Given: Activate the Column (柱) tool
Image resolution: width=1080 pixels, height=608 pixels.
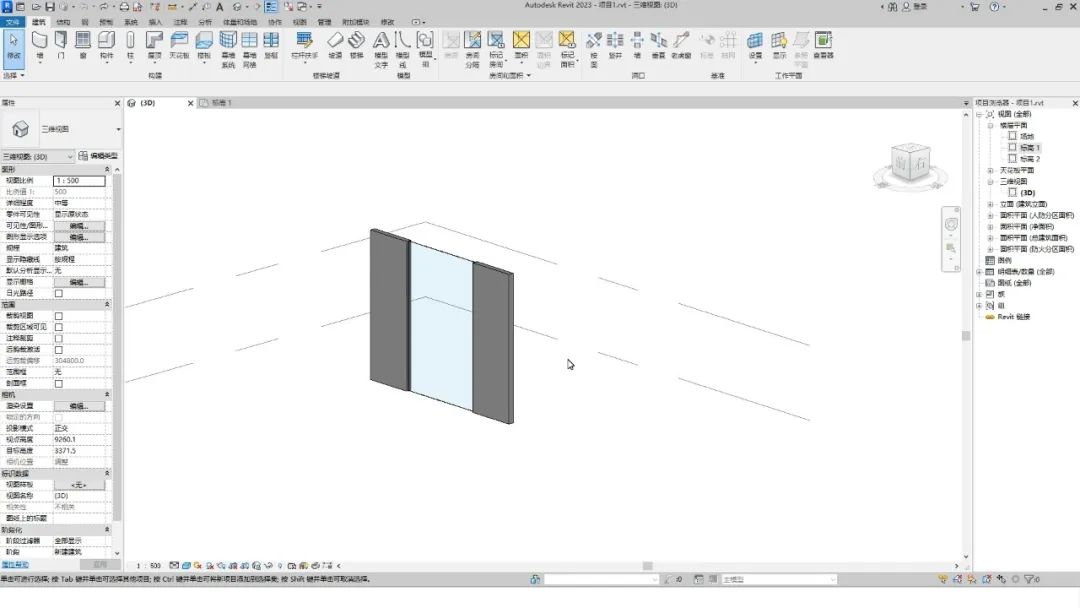Looking at the screenshot, I should pos(130,45).
